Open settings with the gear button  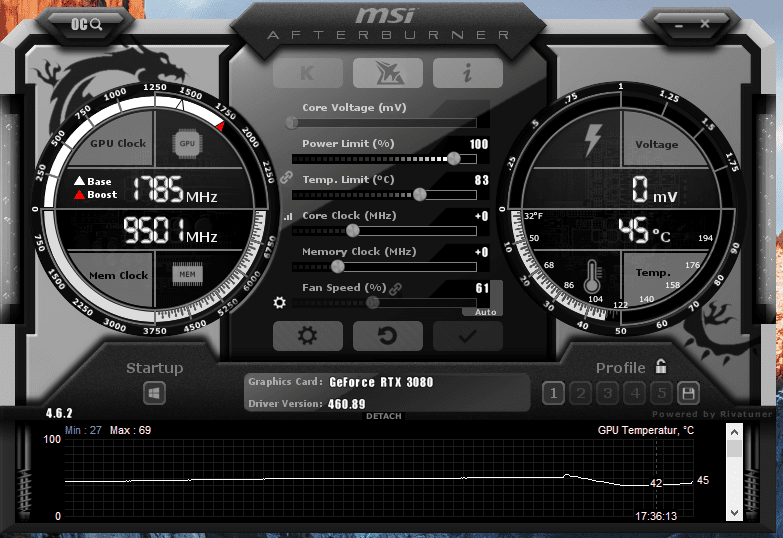(308, 336)
